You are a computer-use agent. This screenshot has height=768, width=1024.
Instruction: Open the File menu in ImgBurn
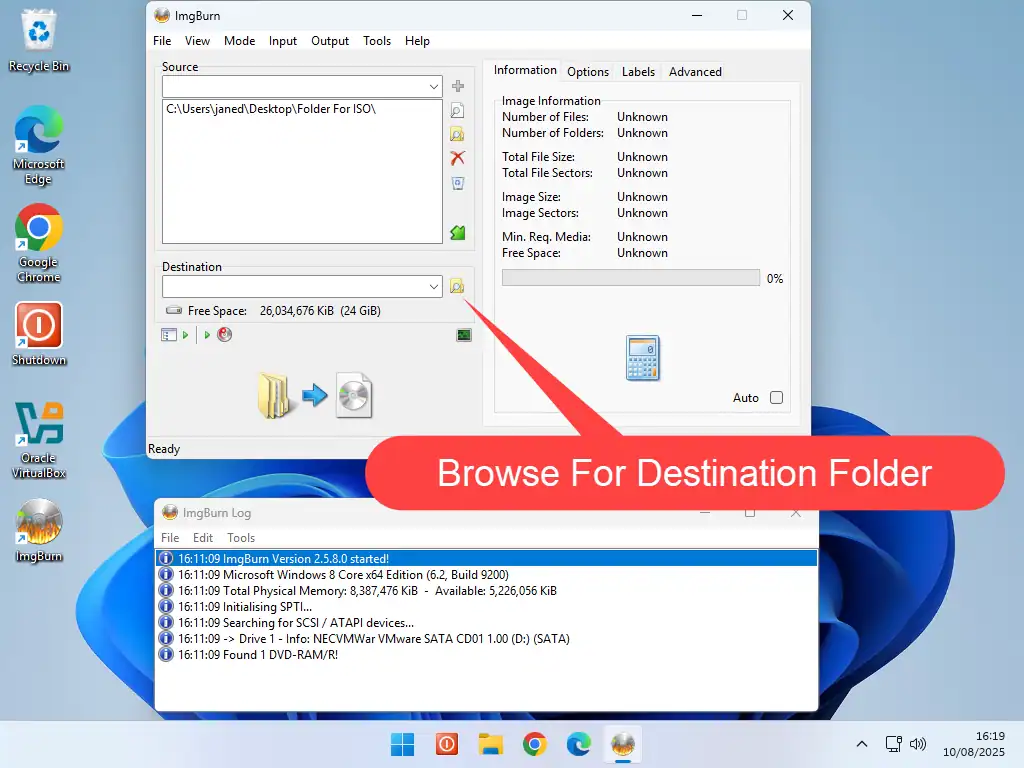(162, 40)
